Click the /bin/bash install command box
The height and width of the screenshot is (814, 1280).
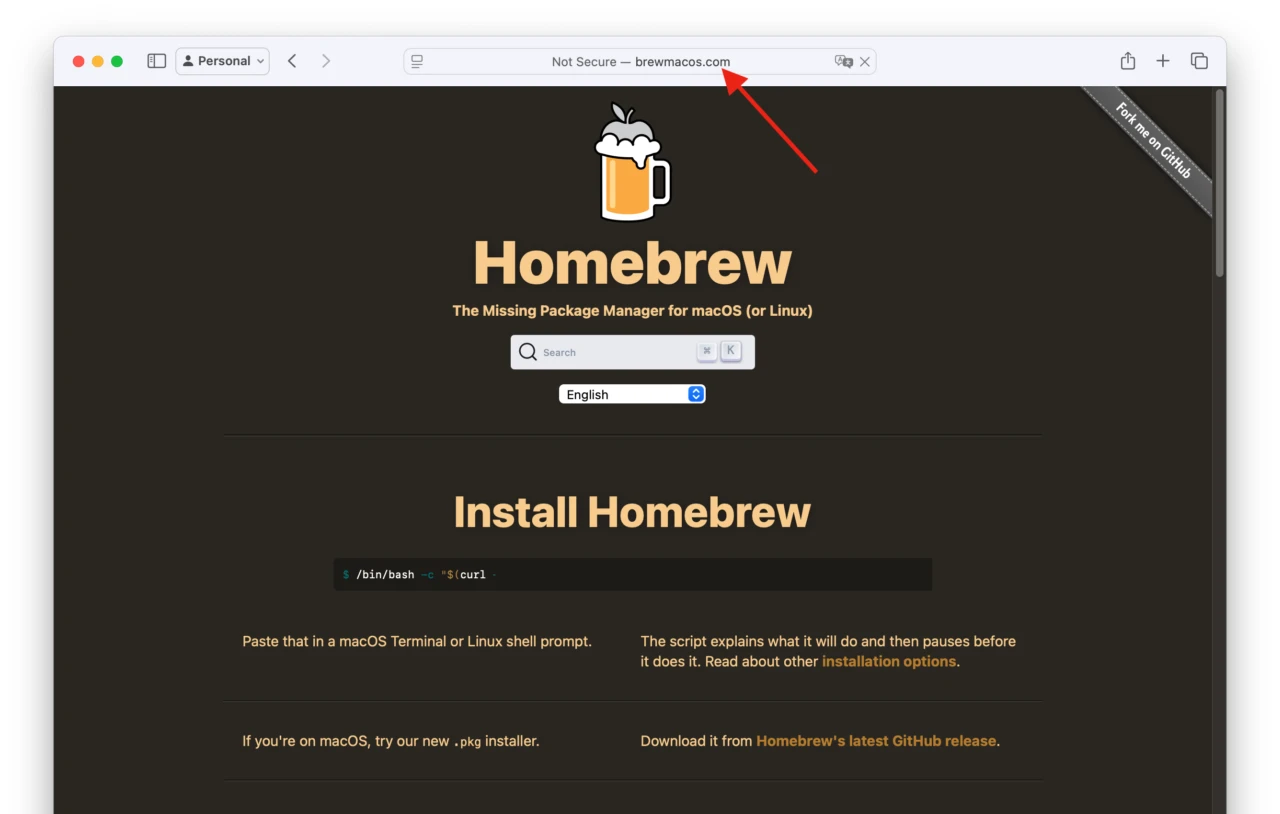tap(632, 574)
